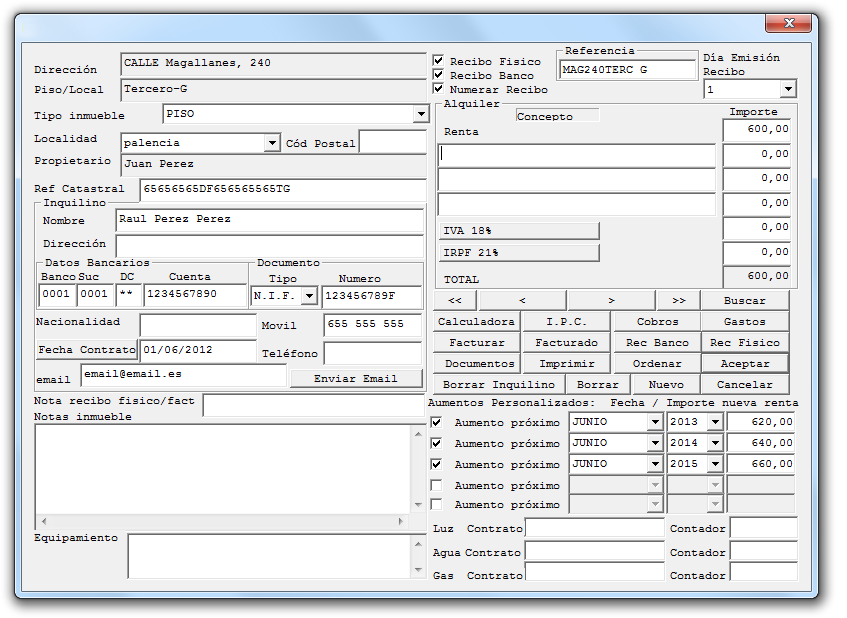Click the Ordenar button
This screenshot has height=618, width=847.
657,364
